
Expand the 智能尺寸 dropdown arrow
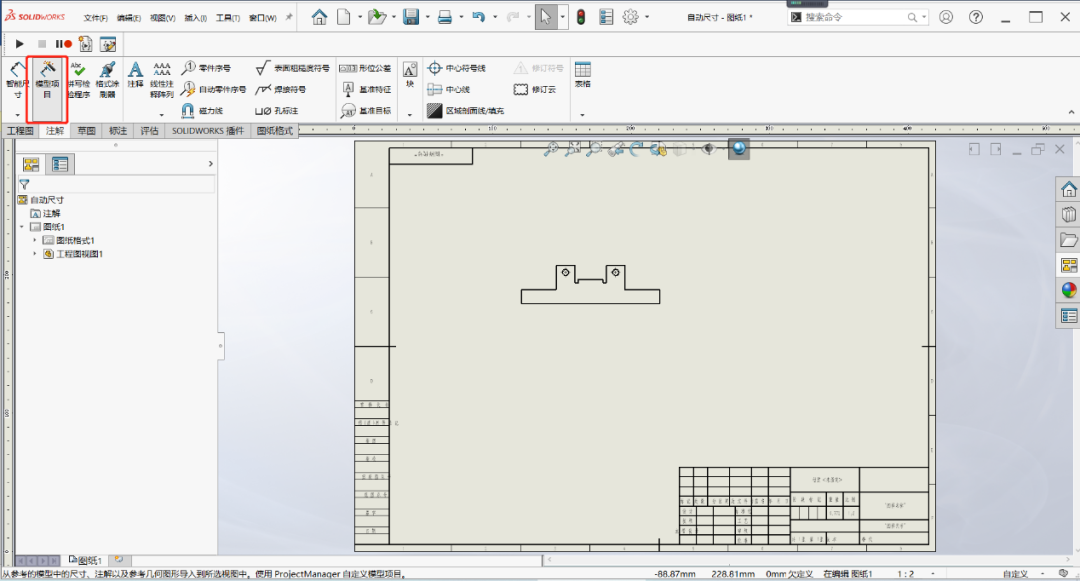[x=17, y=114]
